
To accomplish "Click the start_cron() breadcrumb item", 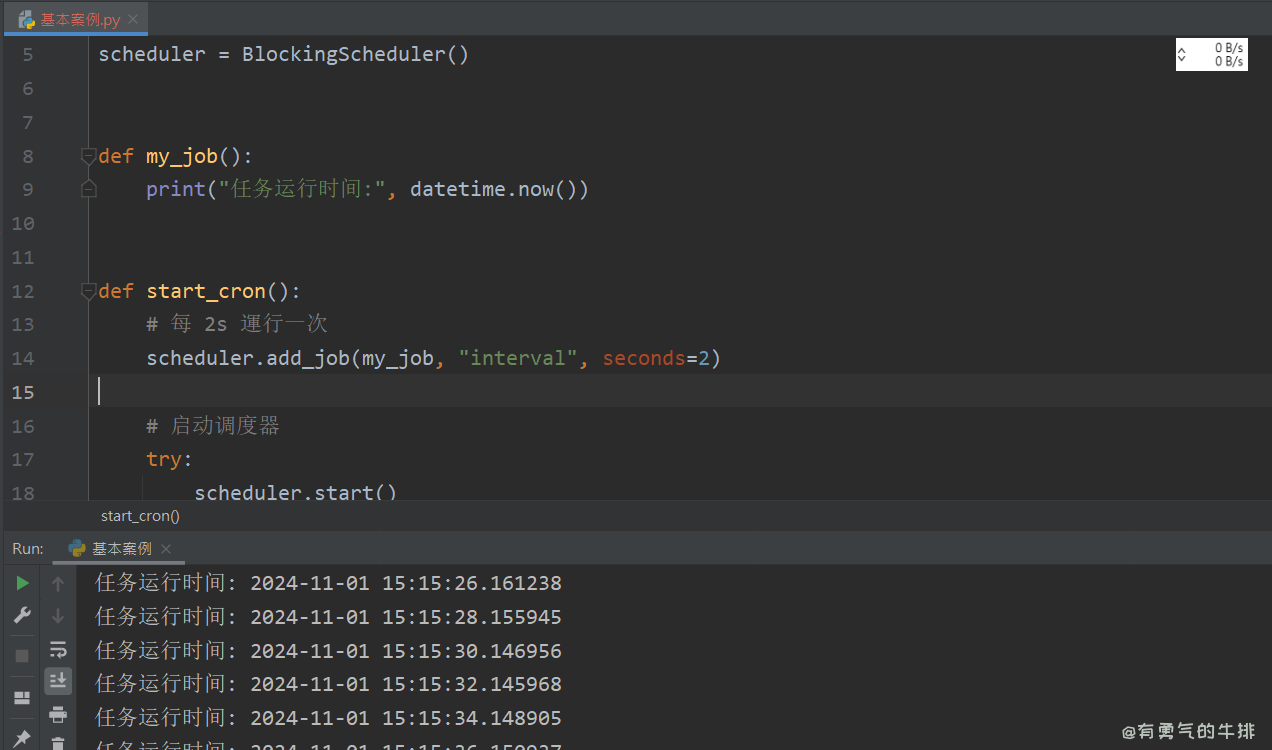I will [139, 515].
